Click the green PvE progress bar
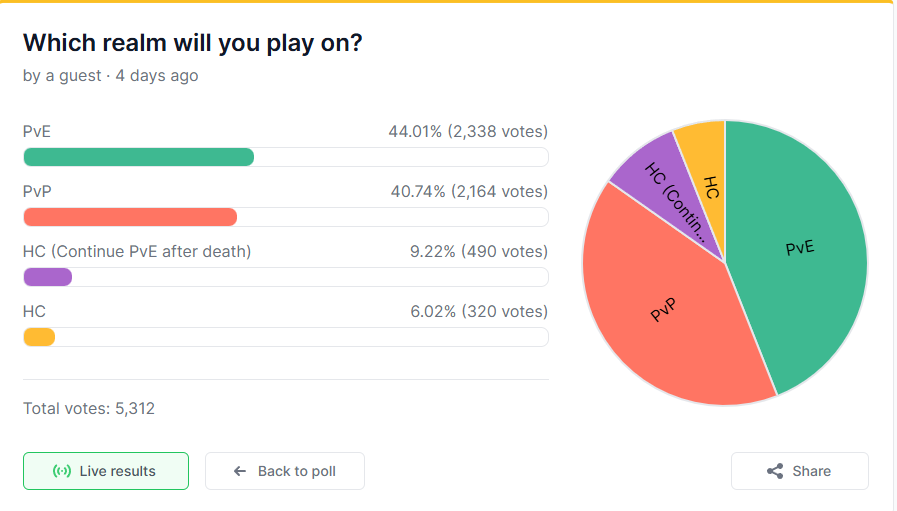Image resolution: width=897 pixels, height=511 pixels. click(x=138, y=157)
